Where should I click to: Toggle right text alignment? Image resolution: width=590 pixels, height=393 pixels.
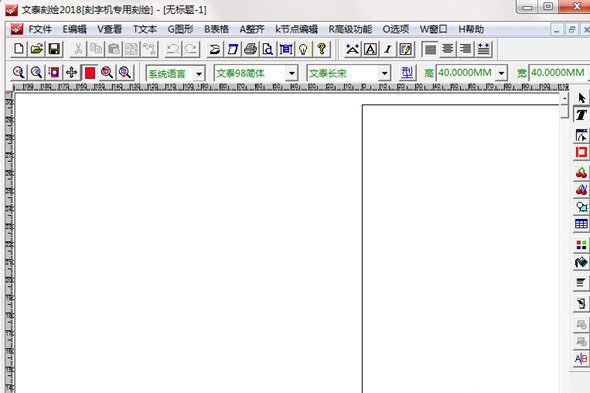pos(465,49)
